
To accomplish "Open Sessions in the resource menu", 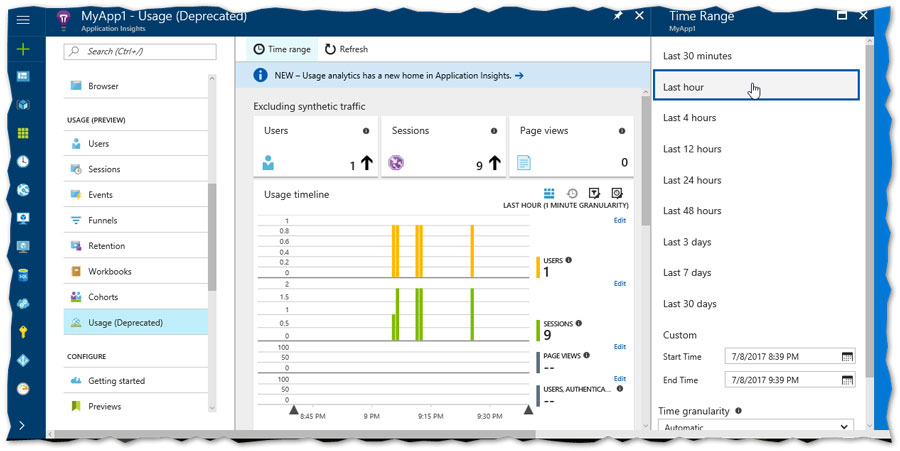I will pos(135,169).
